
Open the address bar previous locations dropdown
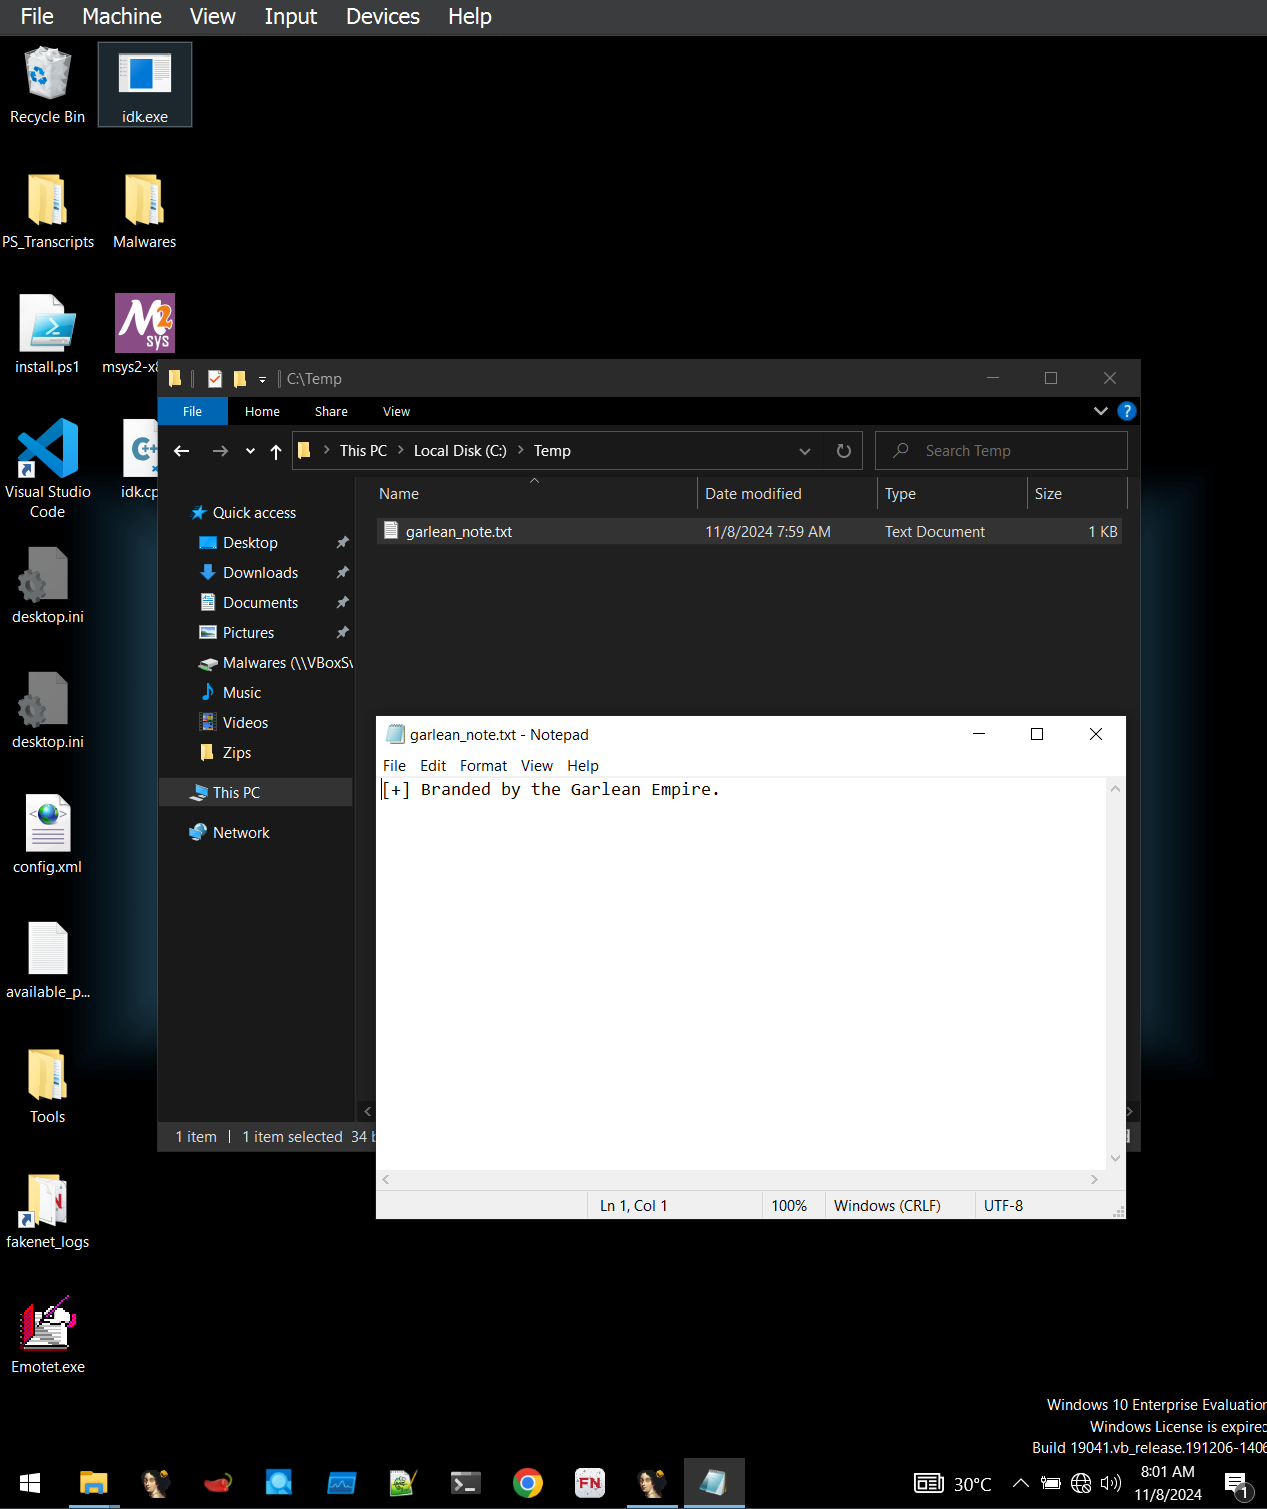point(805,451)
